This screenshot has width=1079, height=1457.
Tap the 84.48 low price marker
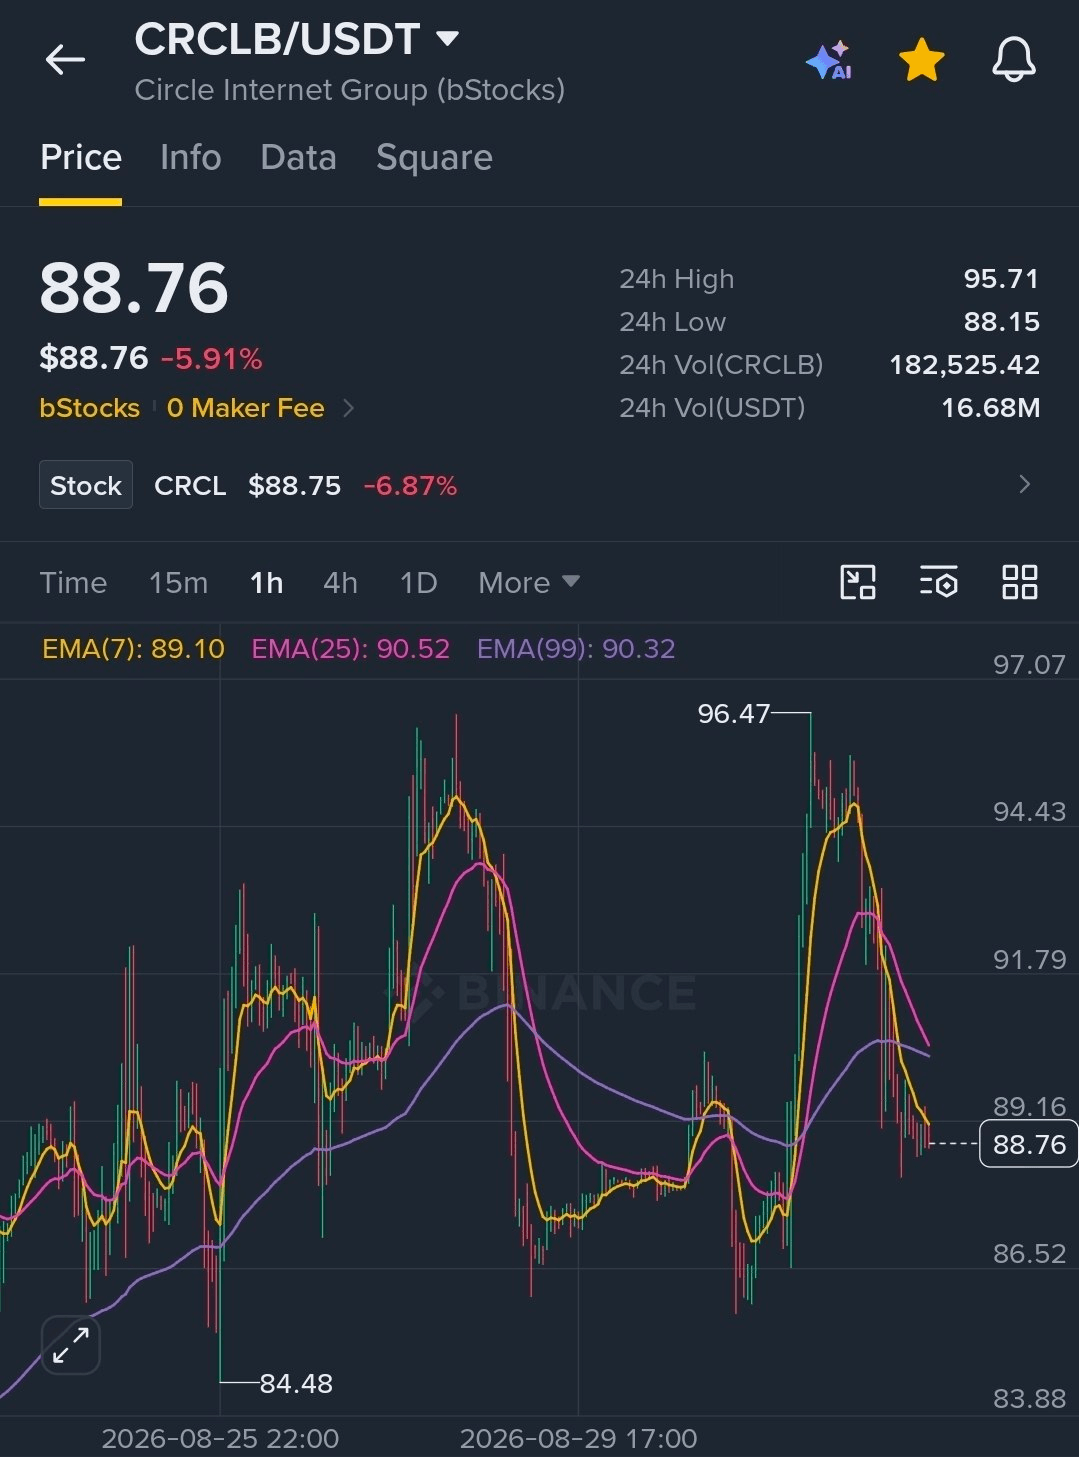(x=296, y=1383)
